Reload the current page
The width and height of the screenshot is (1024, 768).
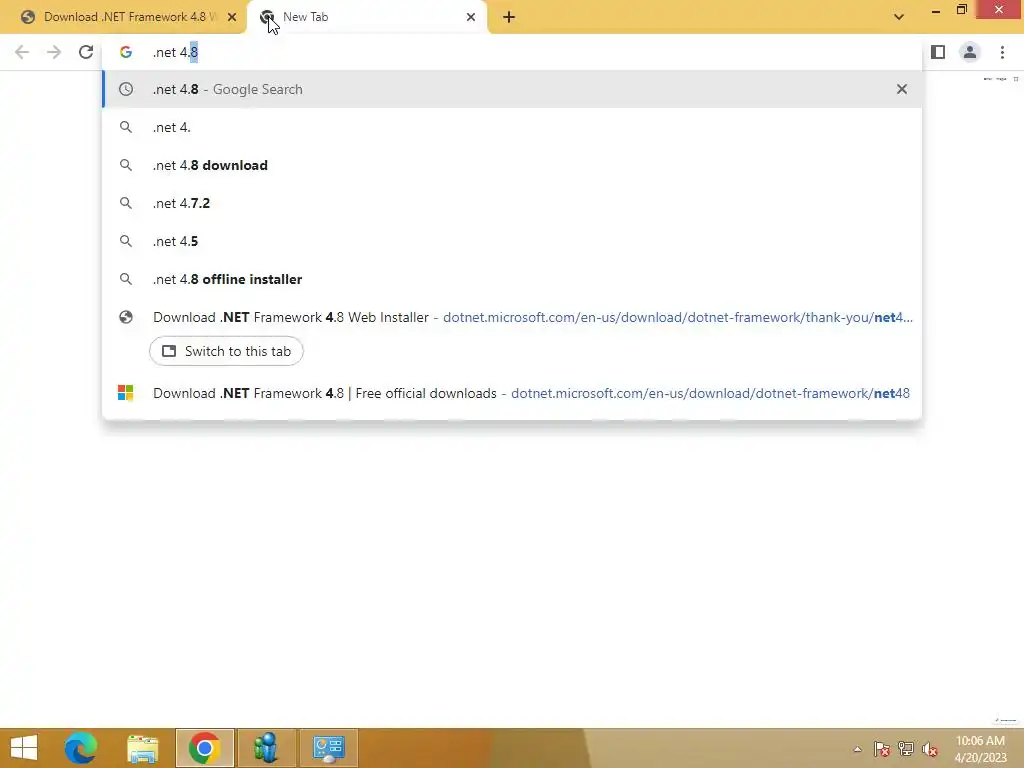tap(86, 52)
